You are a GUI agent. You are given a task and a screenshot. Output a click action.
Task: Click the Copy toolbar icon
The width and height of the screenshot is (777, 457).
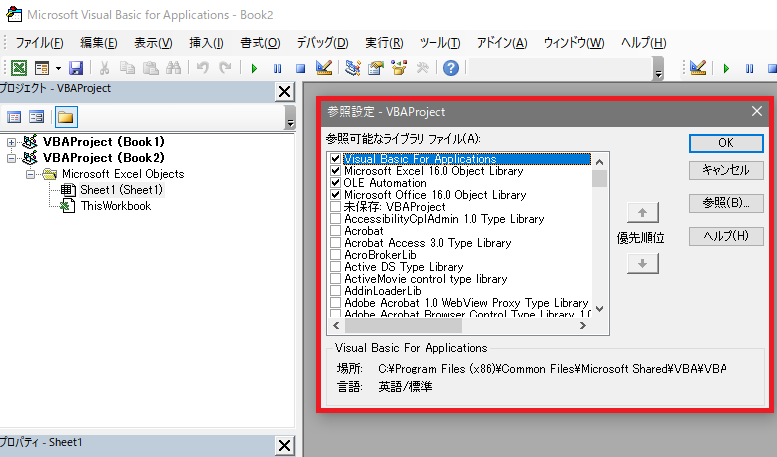(127, 68)
